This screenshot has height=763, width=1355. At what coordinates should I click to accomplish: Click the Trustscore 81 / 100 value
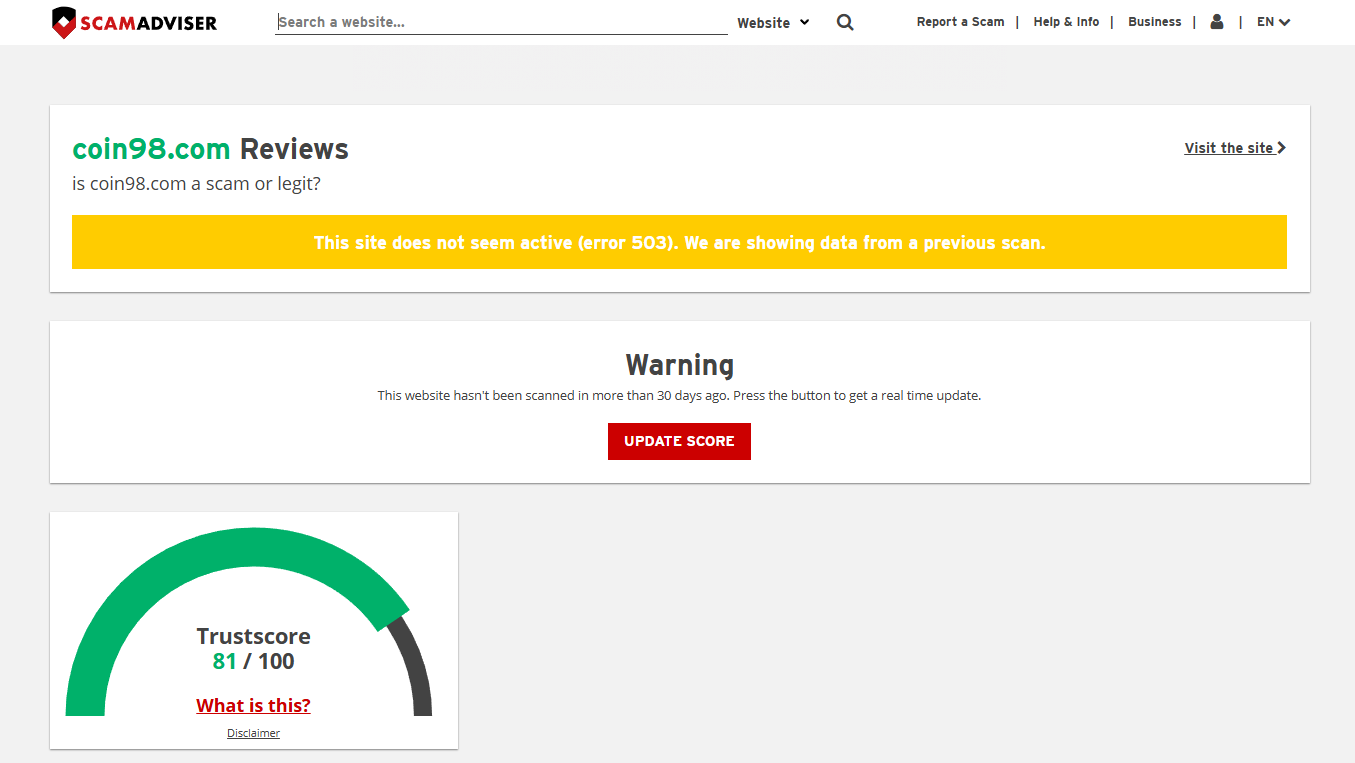tap(253, 661)
